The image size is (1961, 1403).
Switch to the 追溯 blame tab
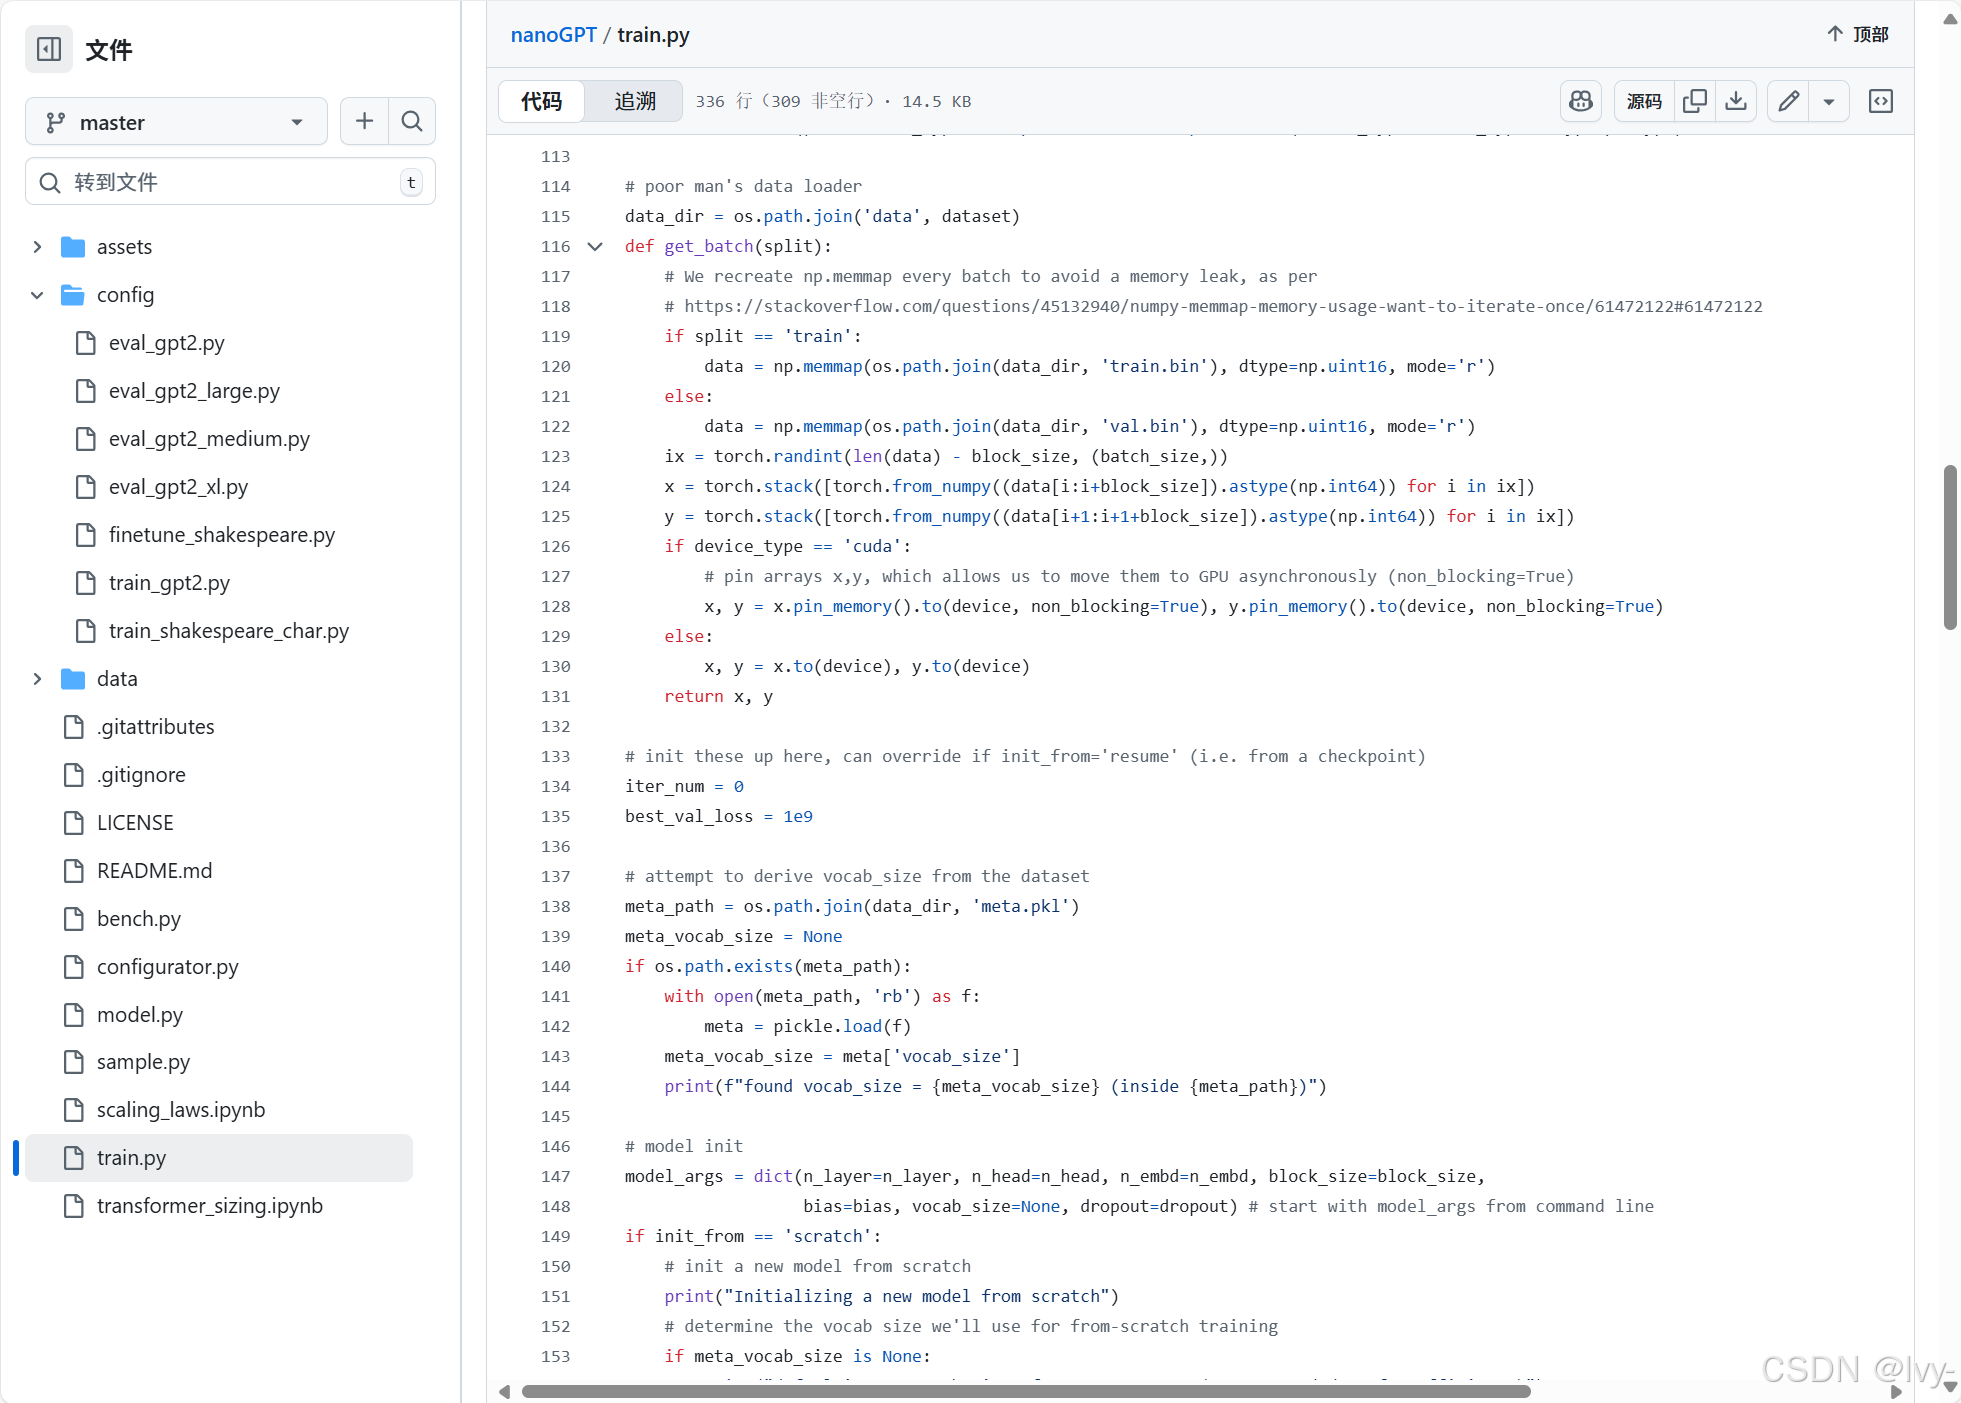[634, 101]
